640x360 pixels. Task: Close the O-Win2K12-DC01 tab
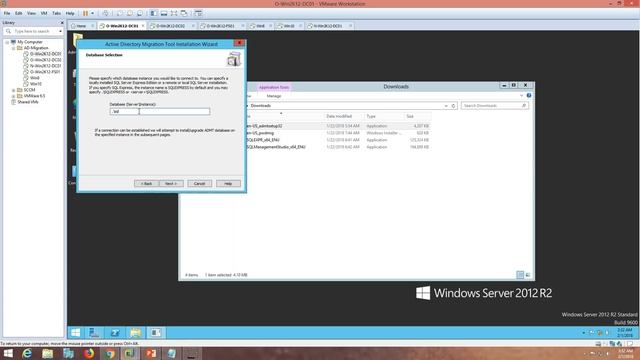(143, 26)
